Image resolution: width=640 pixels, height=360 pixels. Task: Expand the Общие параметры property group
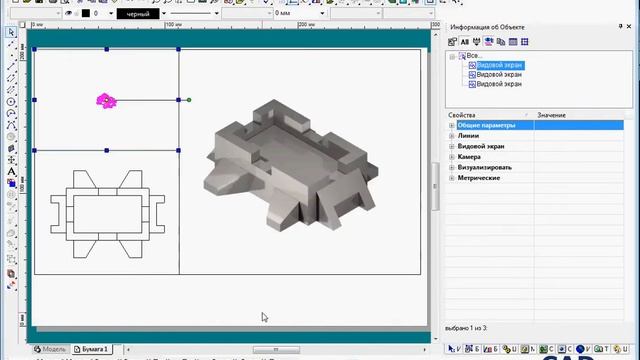pos(451,125)
